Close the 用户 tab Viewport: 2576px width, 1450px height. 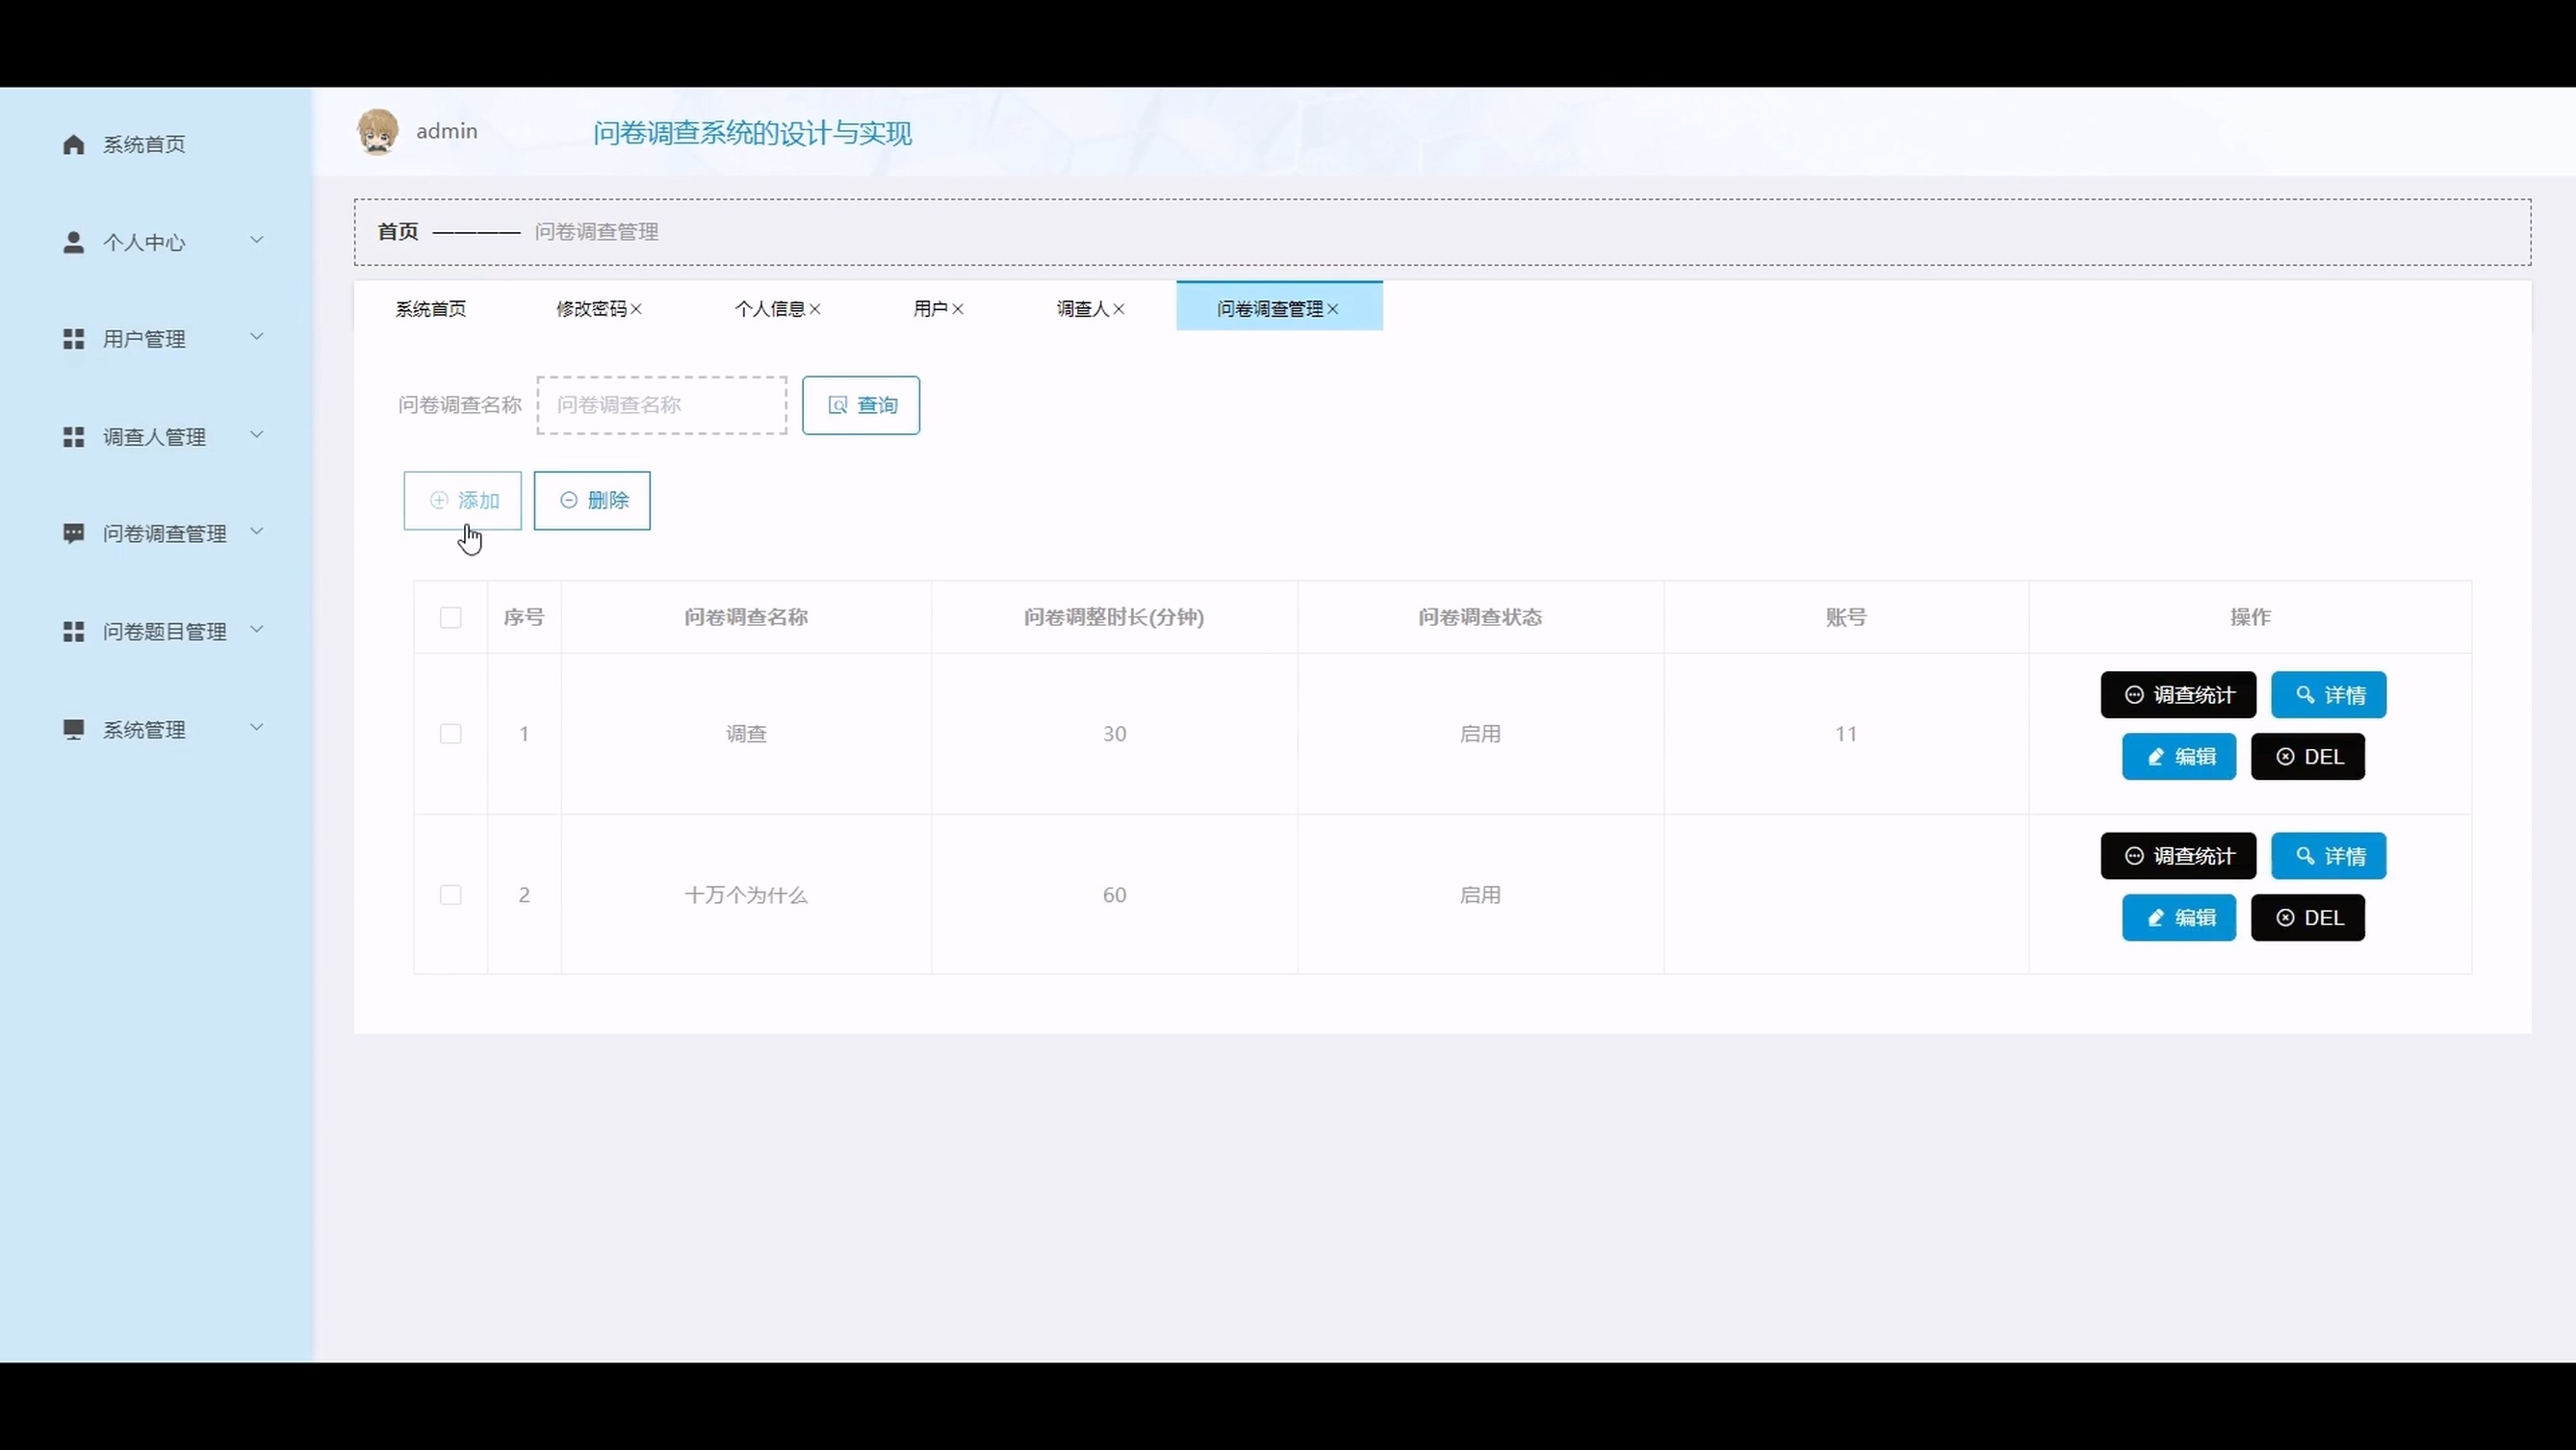pyautogui.click(x=958, y=309)
